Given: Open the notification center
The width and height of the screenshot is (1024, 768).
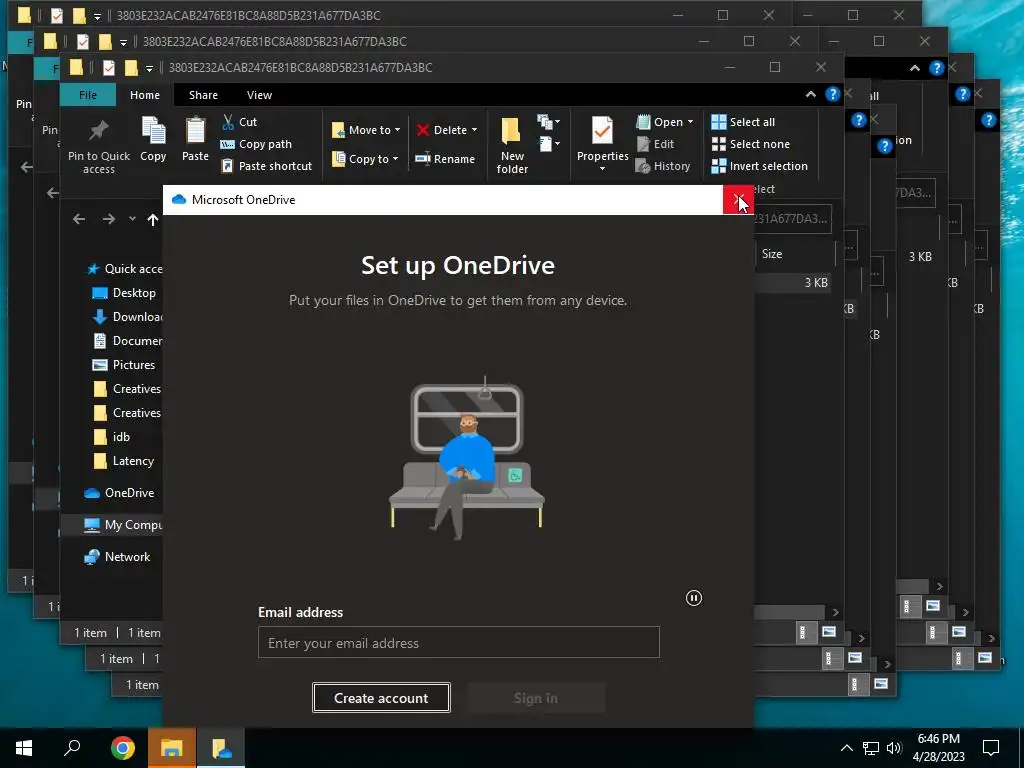Looking at the screenshot, I should tap(991, 748).
